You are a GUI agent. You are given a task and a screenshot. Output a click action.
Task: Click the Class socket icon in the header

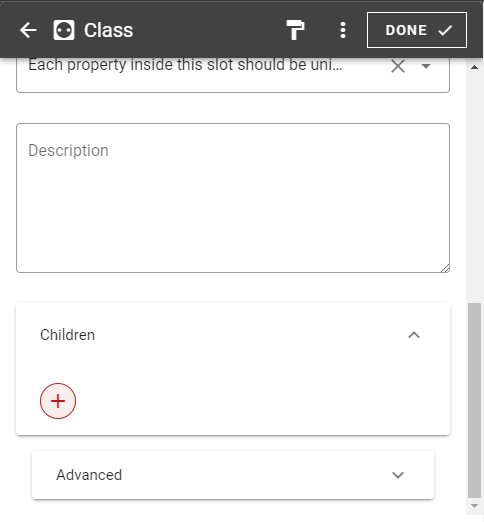tap(64, 30)
